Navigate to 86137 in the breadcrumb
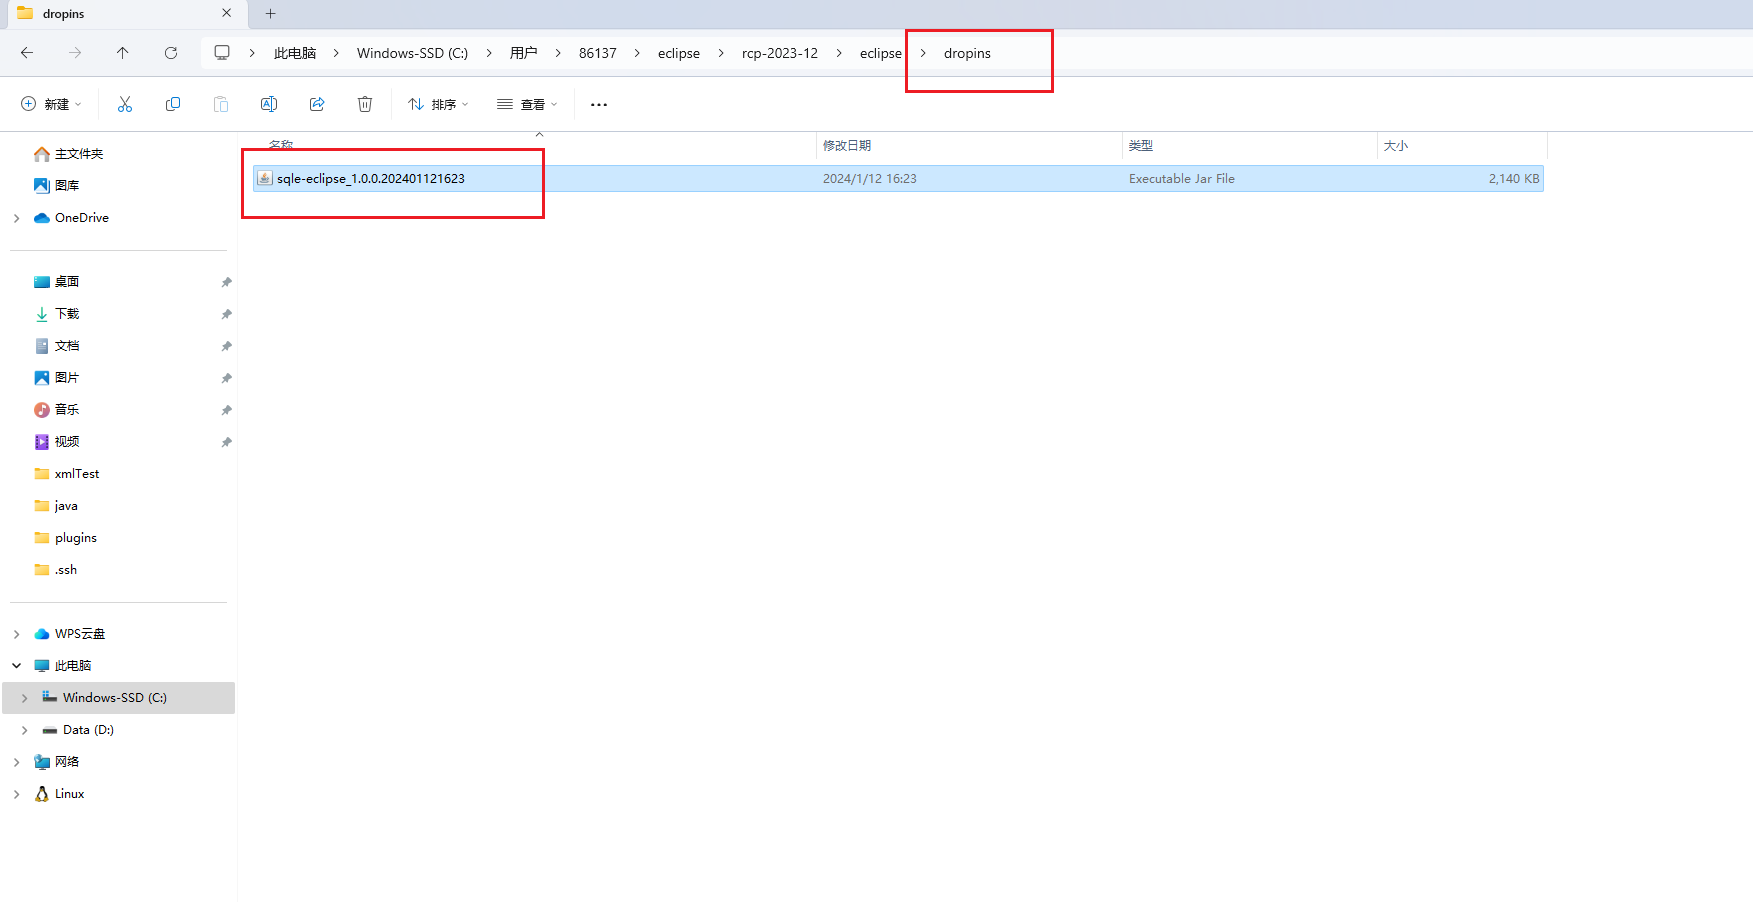 tap(598, 53)
